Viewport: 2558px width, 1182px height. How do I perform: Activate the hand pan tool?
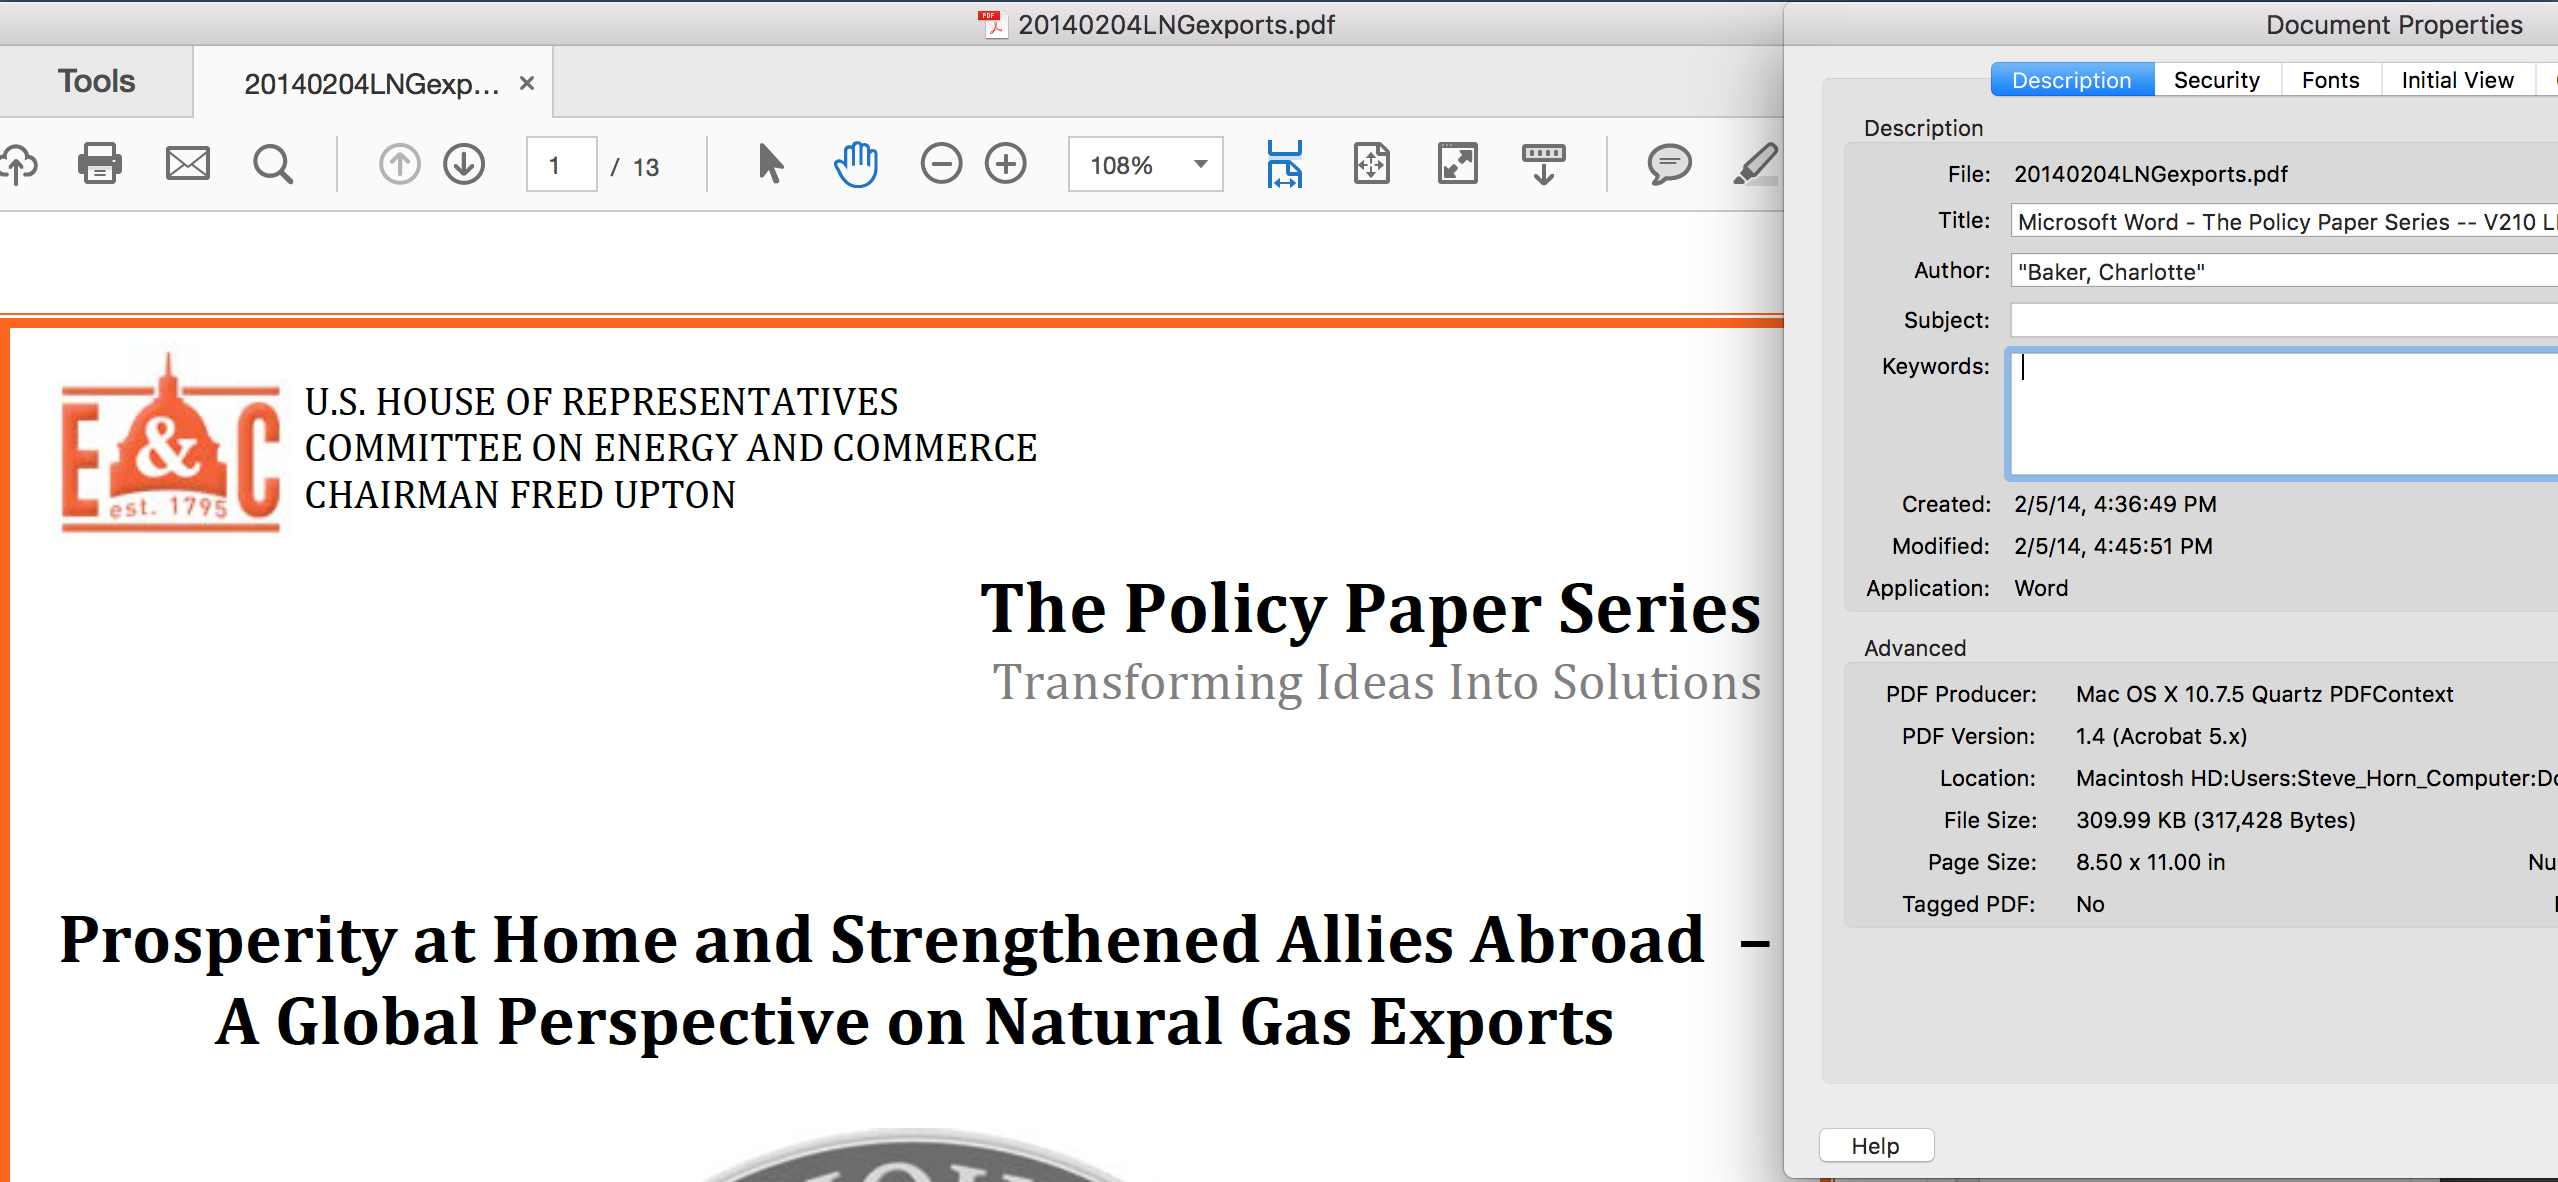856,164
